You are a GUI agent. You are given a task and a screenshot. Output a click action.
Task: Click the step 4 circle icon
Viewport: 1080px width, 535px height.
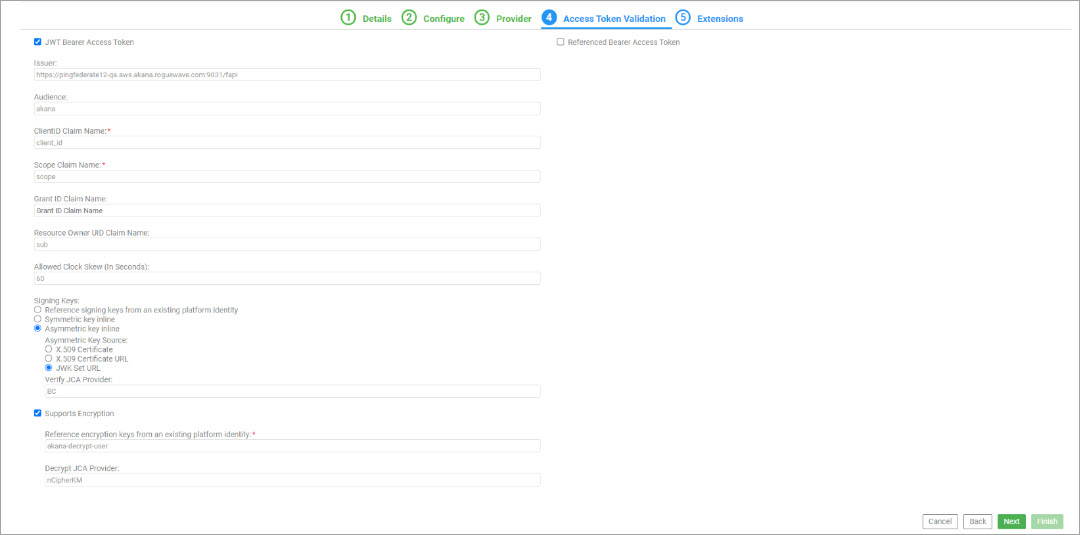549,18
